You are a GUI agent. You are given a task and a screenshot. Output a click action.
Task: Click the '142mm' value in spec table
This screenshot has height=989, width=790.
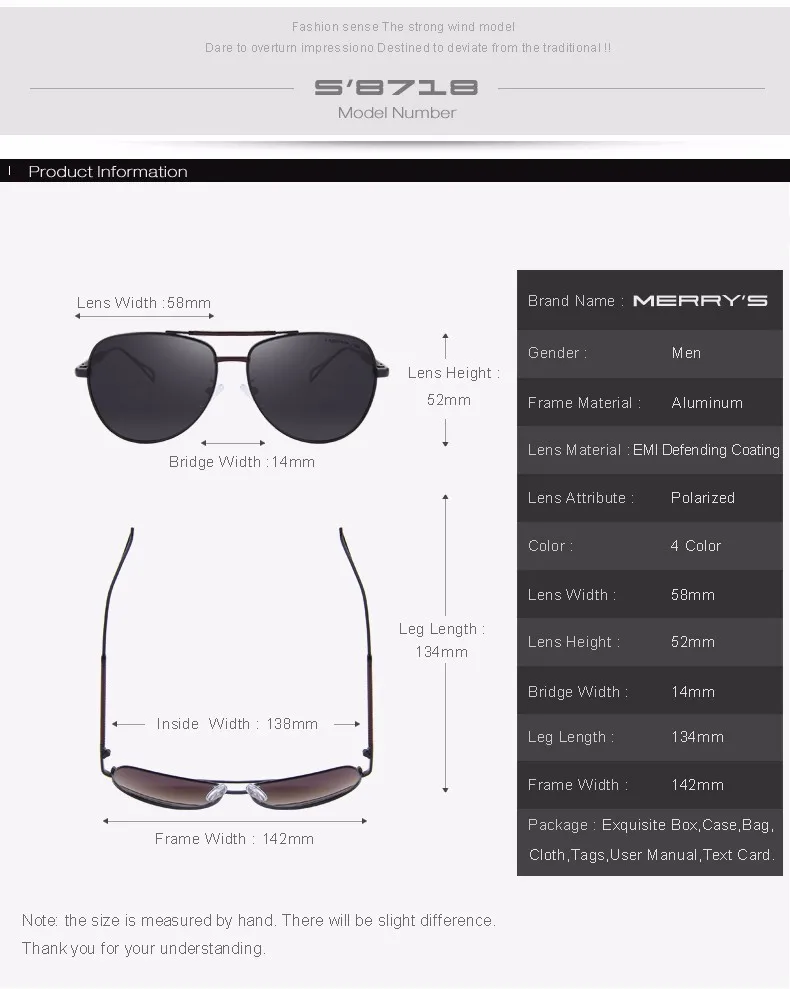pos(697,785)
